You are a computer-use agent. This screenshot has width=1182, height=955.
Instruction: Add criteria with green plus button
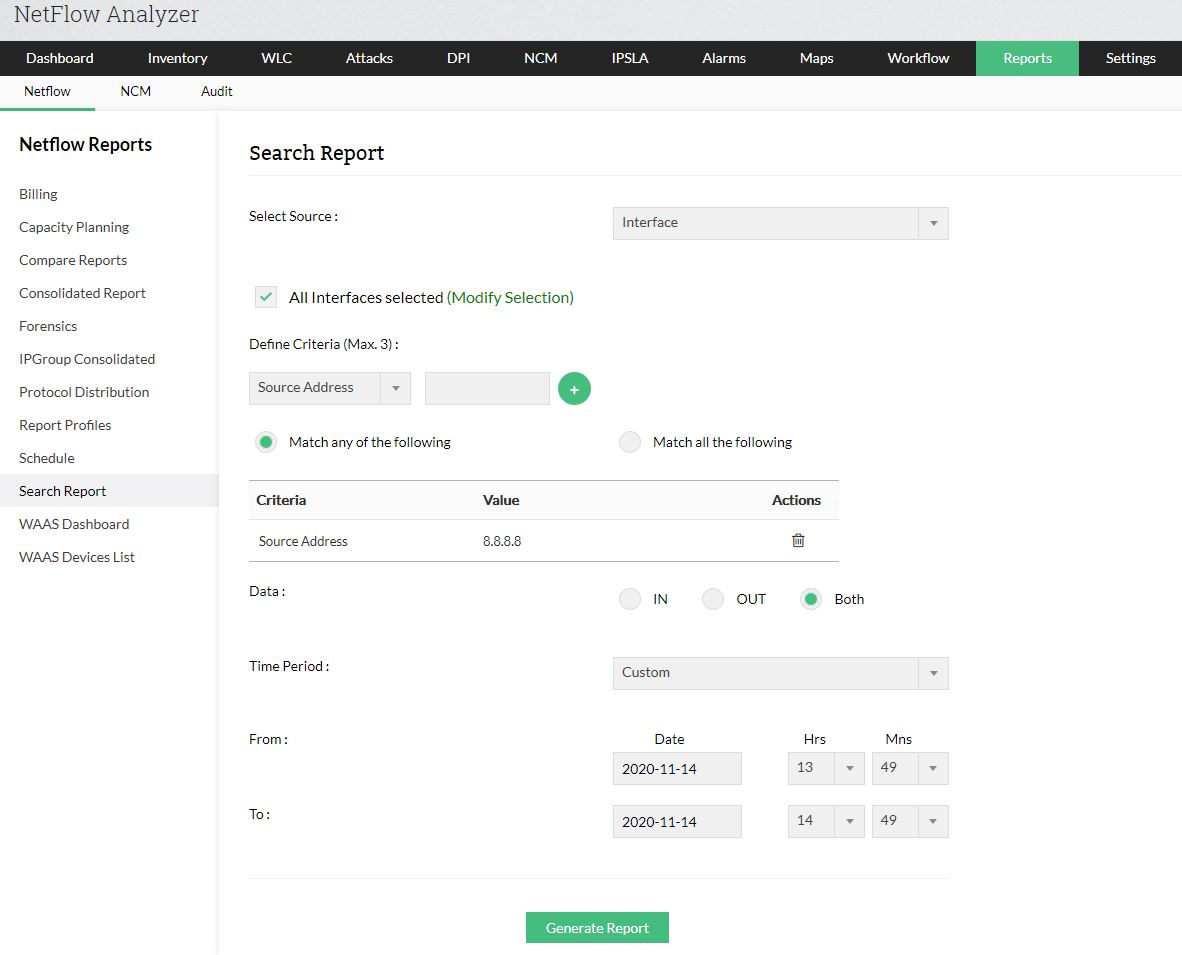pyautogui.click(x=574, y=389)
